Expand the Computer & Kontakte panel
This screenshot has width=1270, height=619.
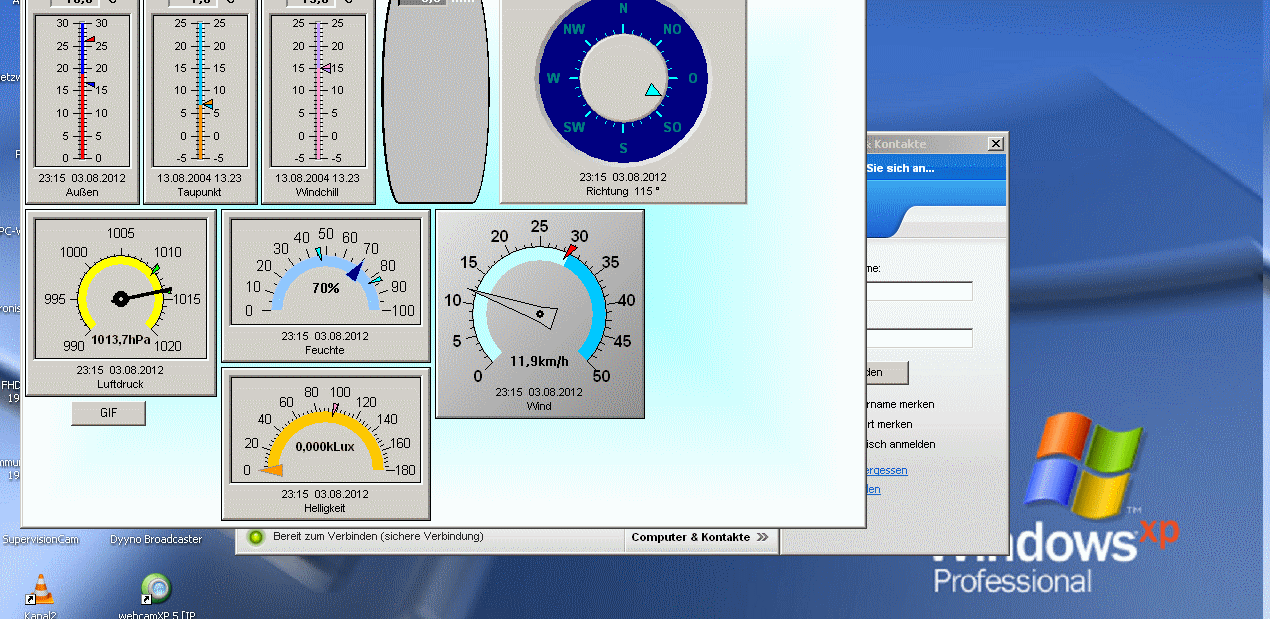click(700, 538)
